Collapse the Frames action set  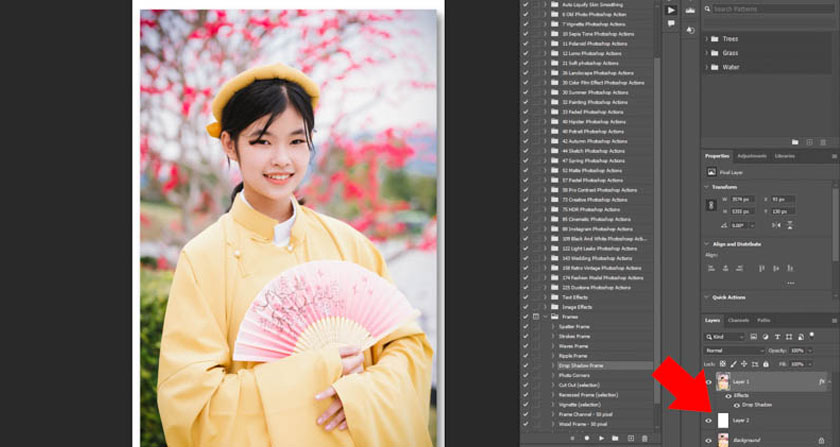coord(545,316)
